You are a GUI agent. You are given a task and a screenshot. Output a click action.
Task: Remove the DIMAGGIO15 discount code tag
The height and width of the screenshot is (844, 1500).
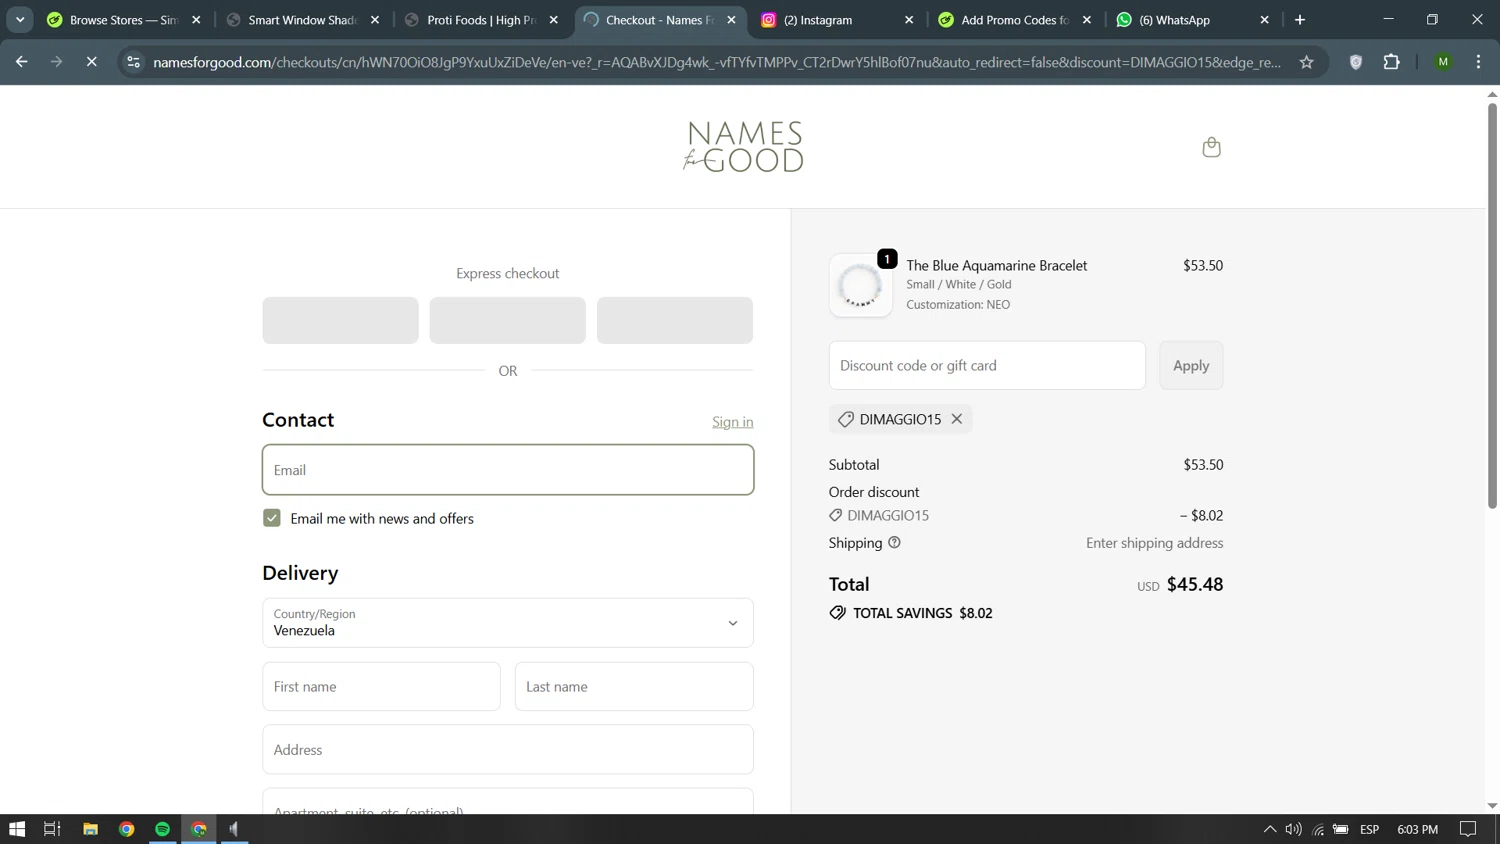(x=957, y=419)
